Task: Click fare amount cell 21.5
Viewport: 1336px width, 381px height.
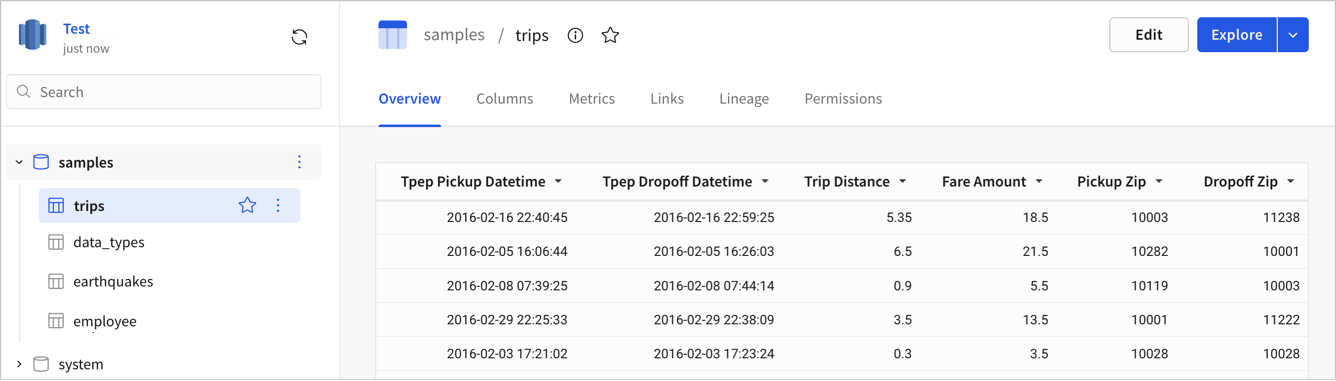Action: pyautogui.click(x=1036, y=251)
